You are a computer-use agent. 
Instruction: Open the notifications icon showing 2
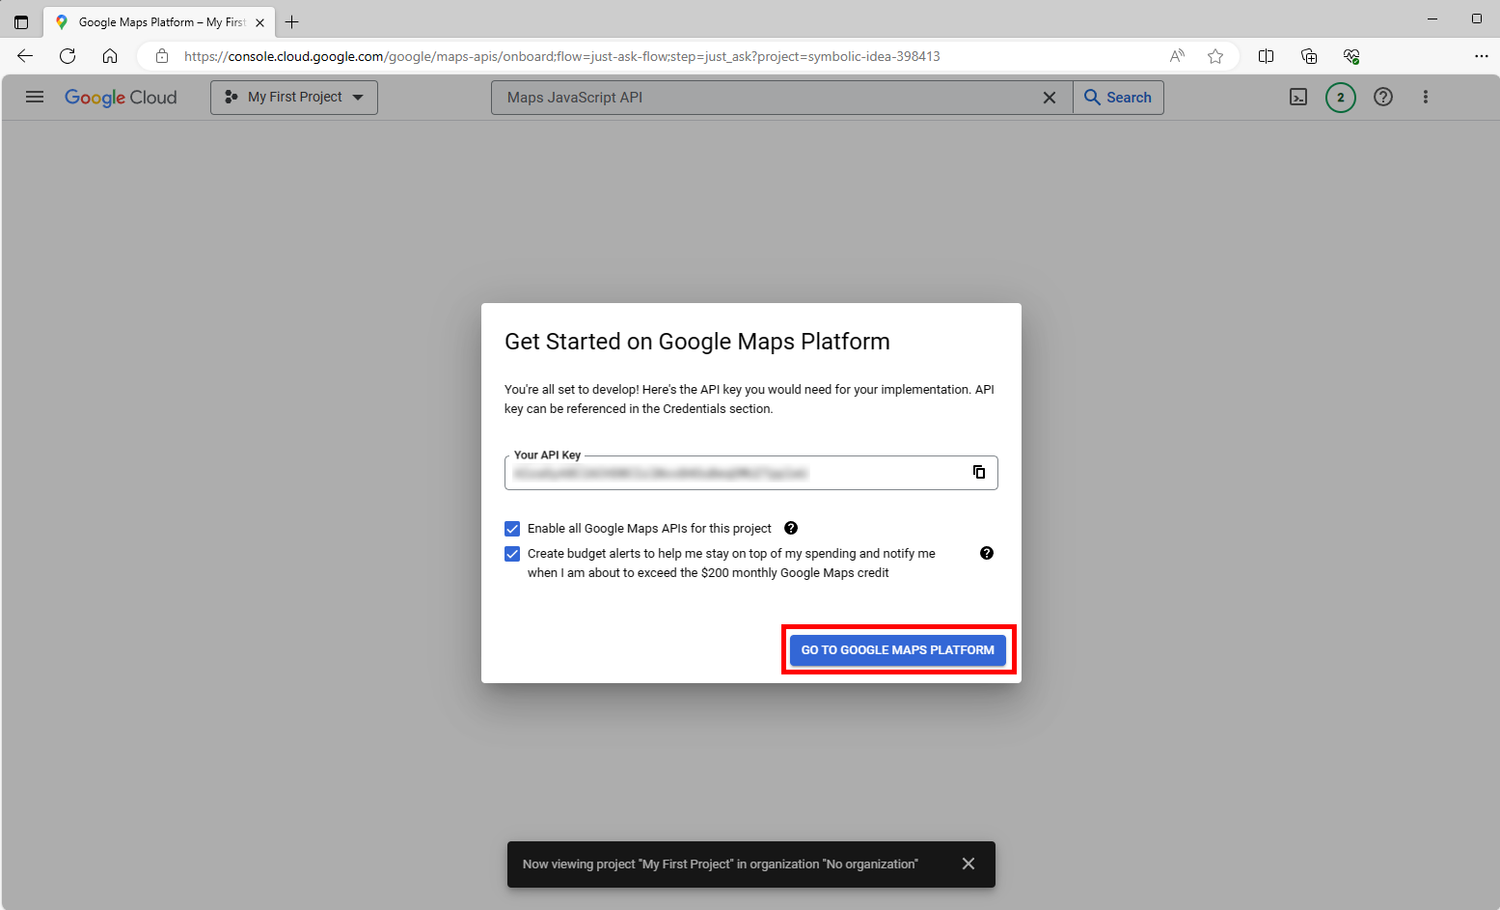click(x=1340, y=97)
